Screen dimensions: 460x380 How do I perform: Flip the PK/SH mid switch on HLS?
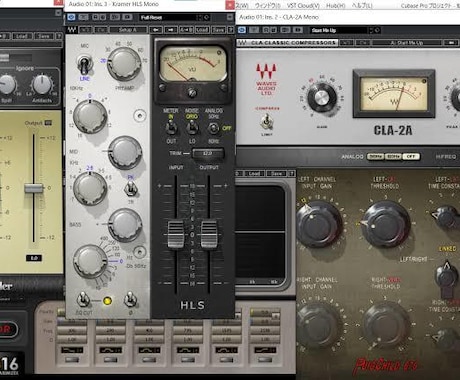point(131,189)
